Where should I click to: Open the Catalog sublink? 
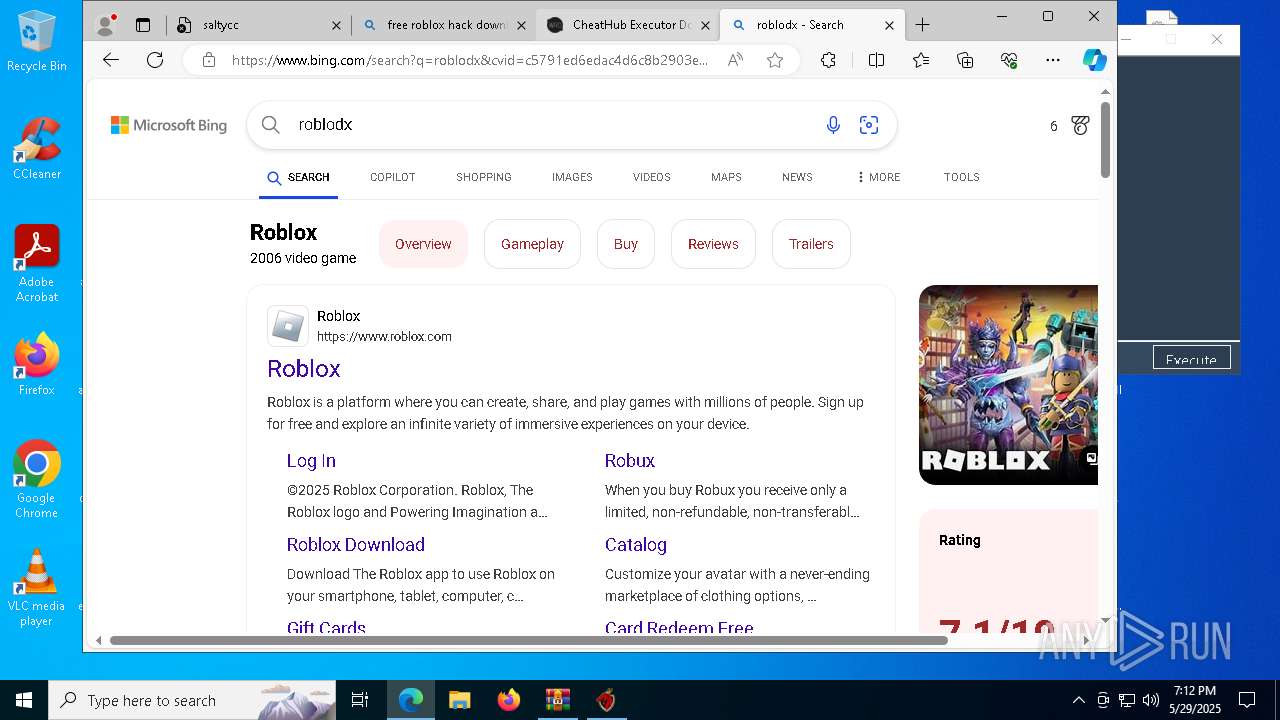[636, 545]
